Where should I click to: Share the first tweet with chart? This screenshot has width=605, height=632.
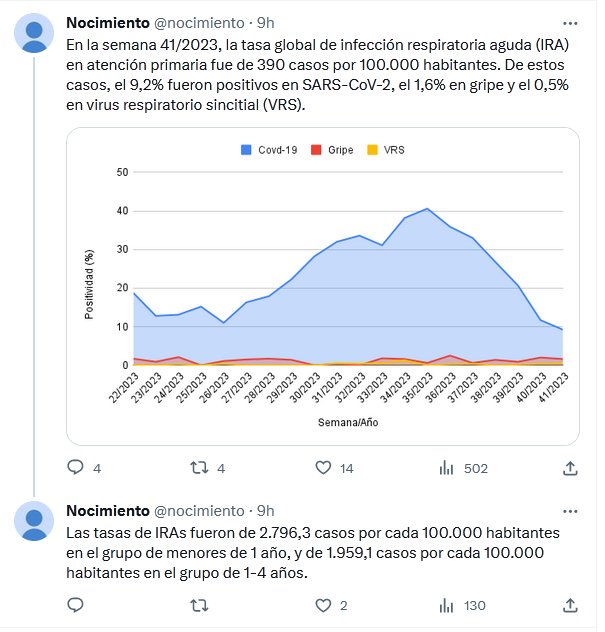point(570,467)
